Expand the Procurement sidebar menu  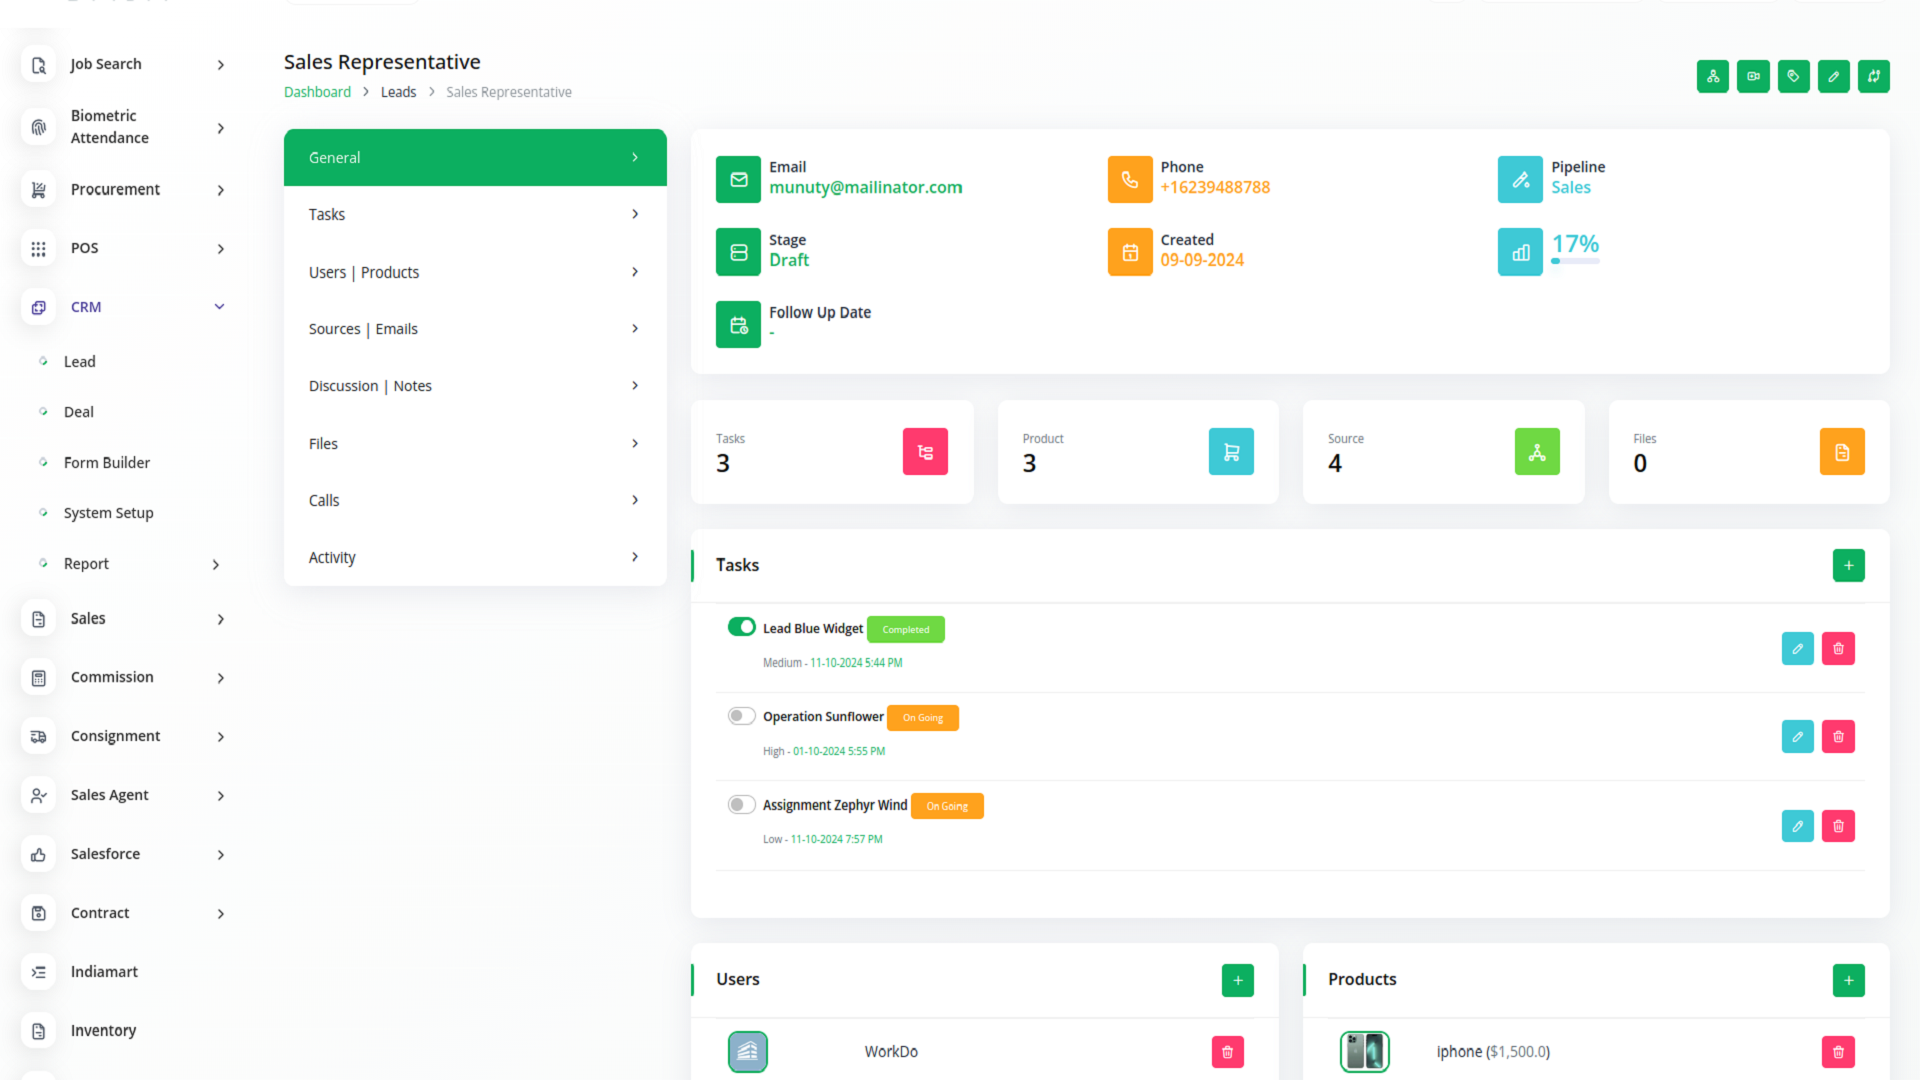220,190
